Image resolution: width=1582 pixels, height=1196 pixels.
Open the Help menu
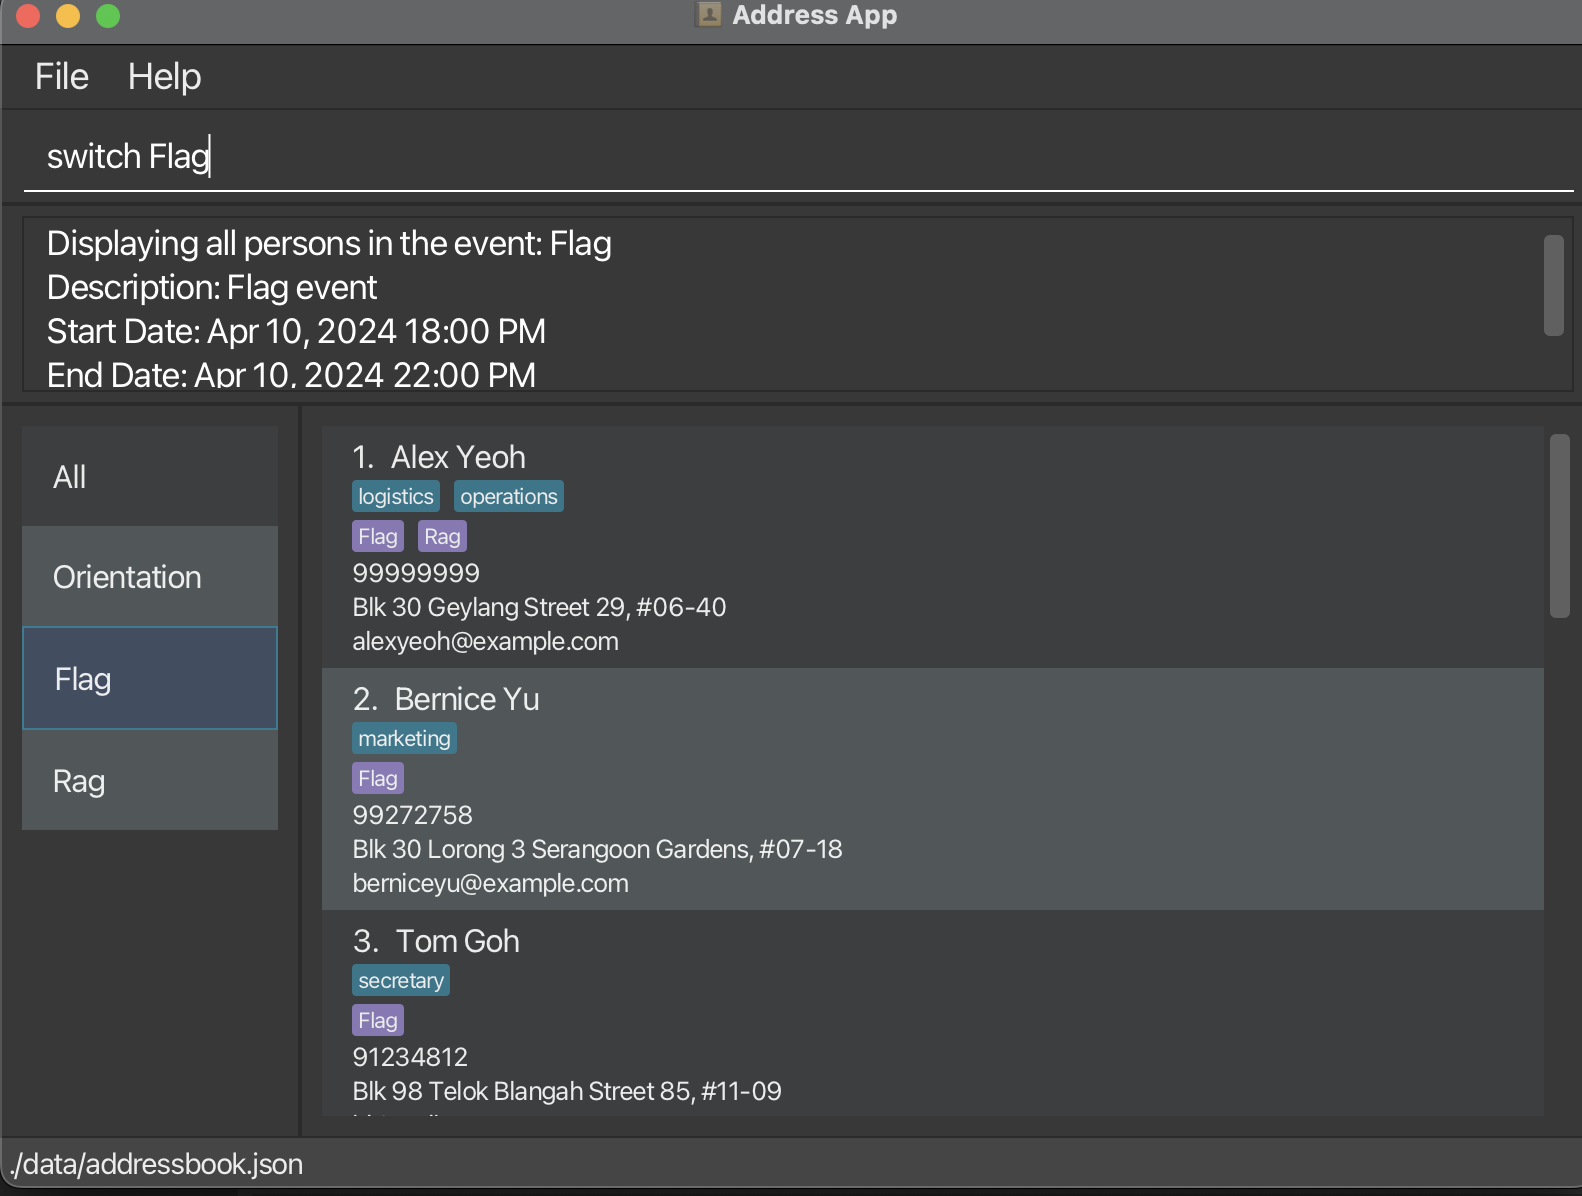click(164, 77)
